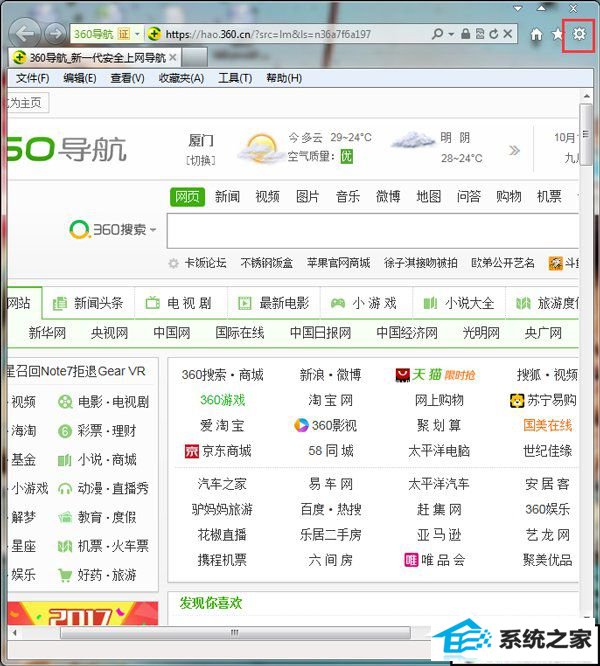This screenshot has width=600, height=666.
Task: Open the 收藏夹(A) menu
Action: 181,78
